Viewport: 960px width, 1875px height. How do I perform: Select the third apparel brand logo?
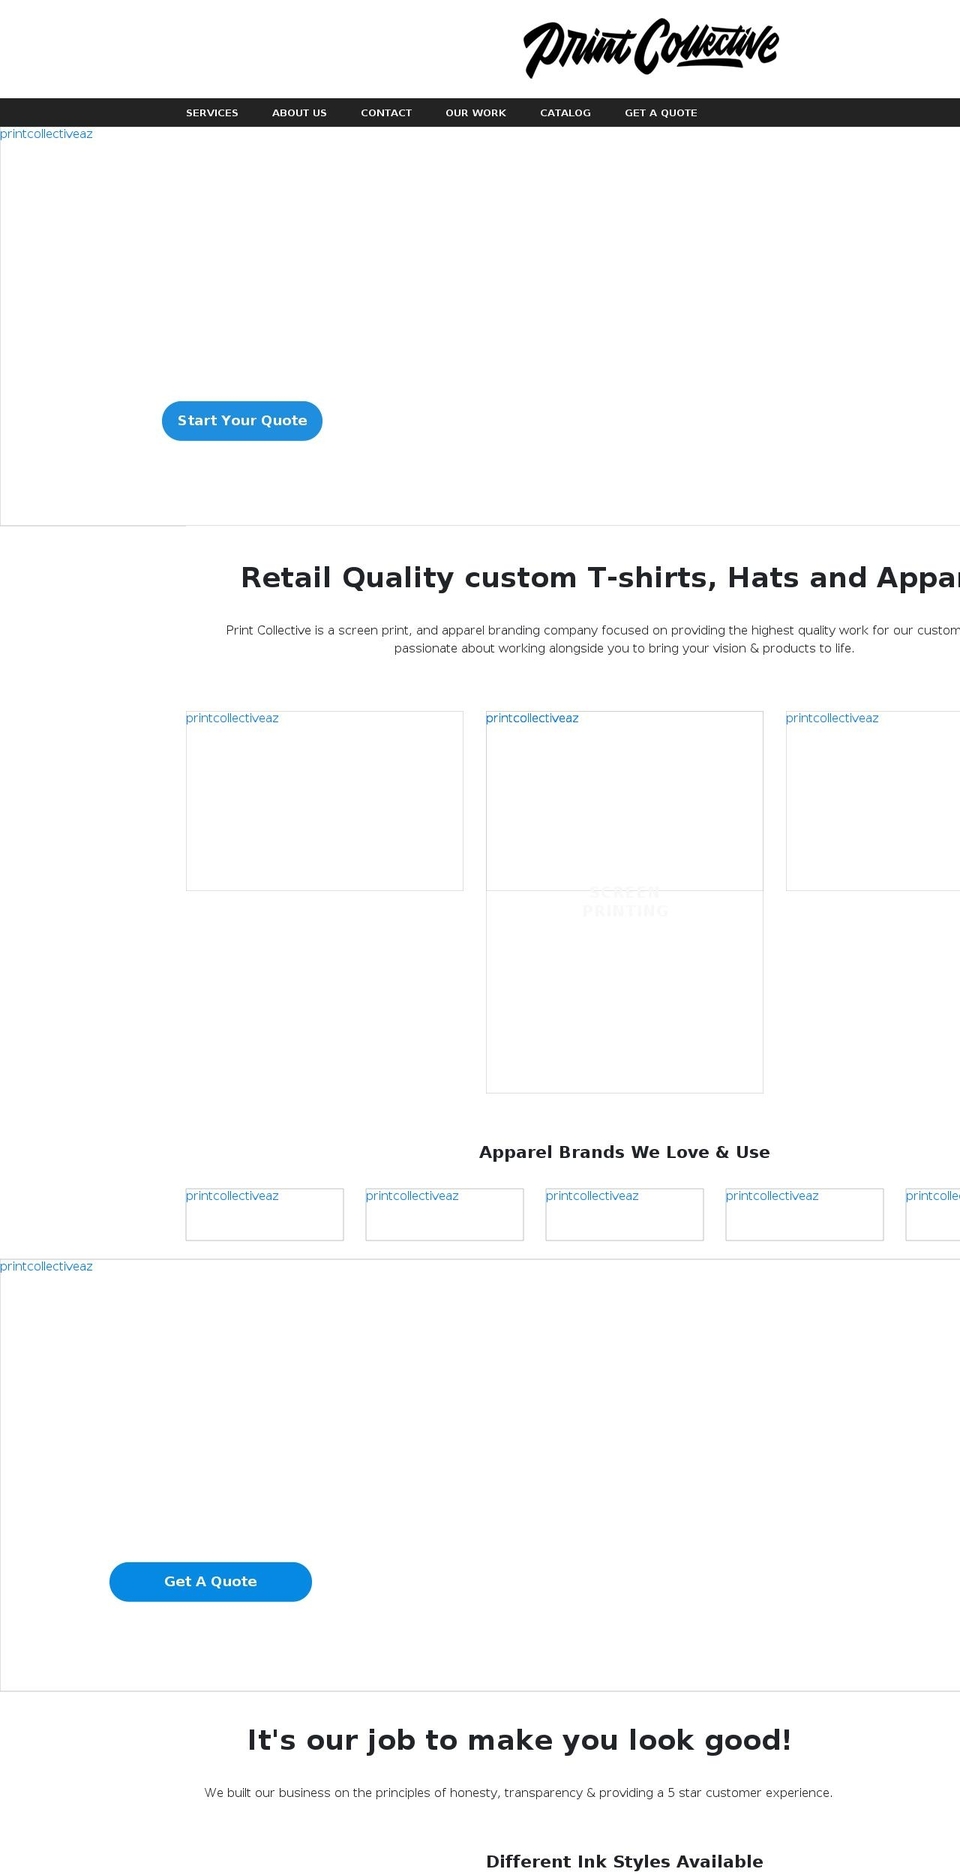point(624,1214)
